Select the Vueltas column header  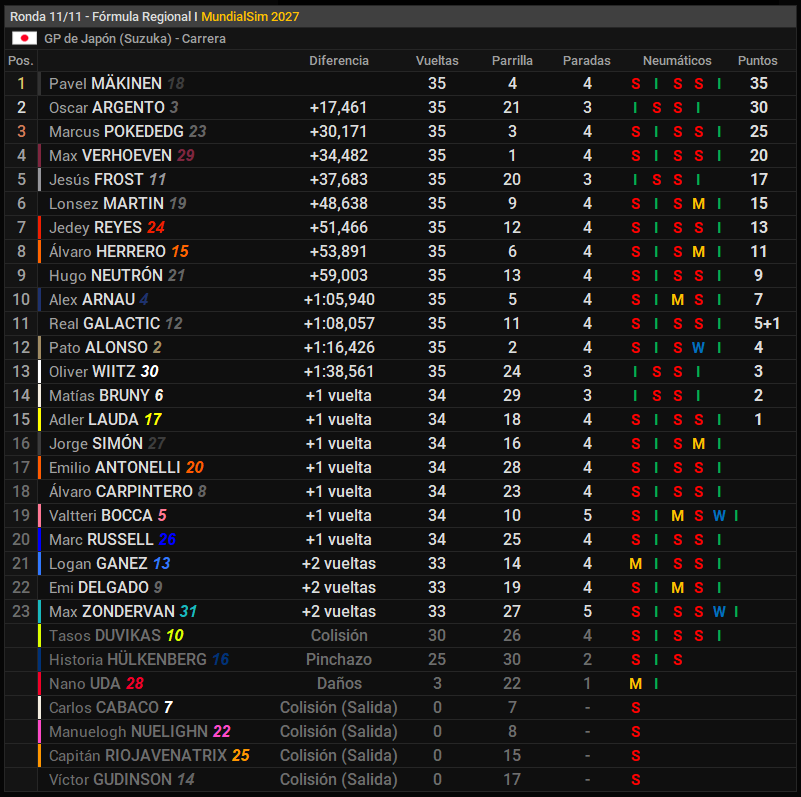click(x=437, y=60)
